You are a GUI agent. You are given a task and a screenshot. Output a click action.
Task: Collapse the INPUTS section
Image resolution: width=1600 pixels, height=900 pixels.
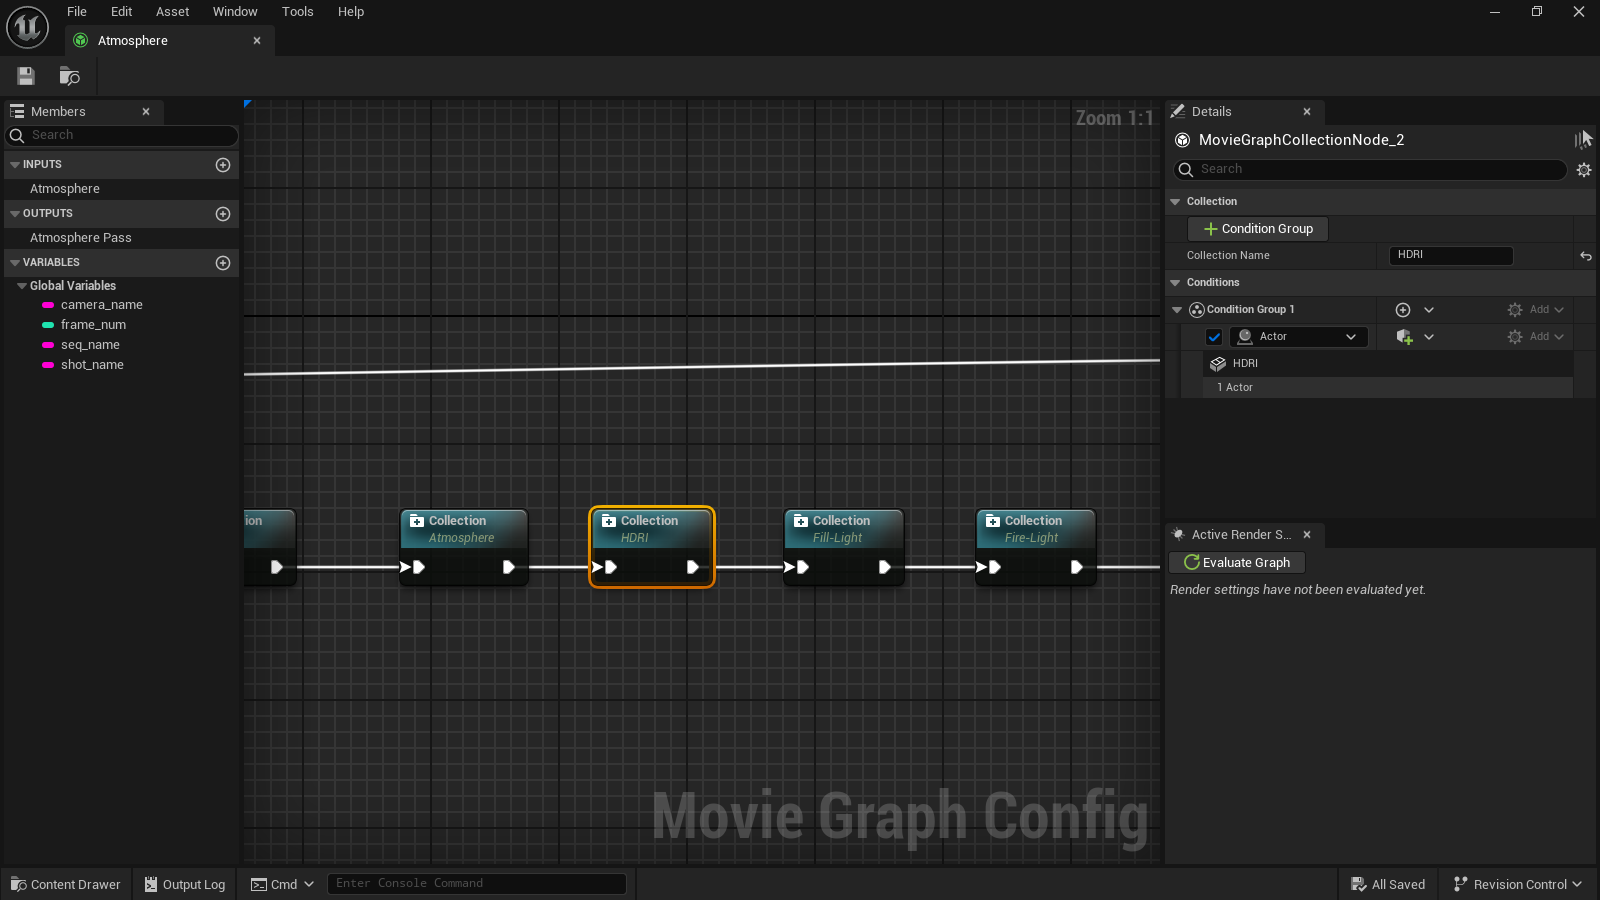click(x=15, y=165)
